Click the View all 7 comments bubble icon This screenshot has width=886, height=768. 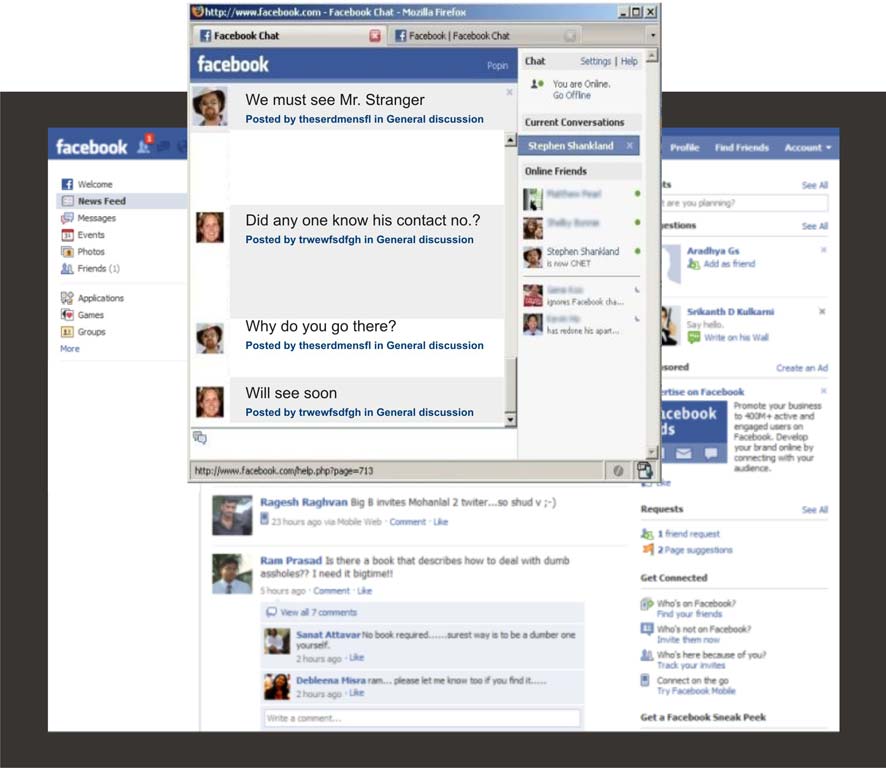click(271, 612)
